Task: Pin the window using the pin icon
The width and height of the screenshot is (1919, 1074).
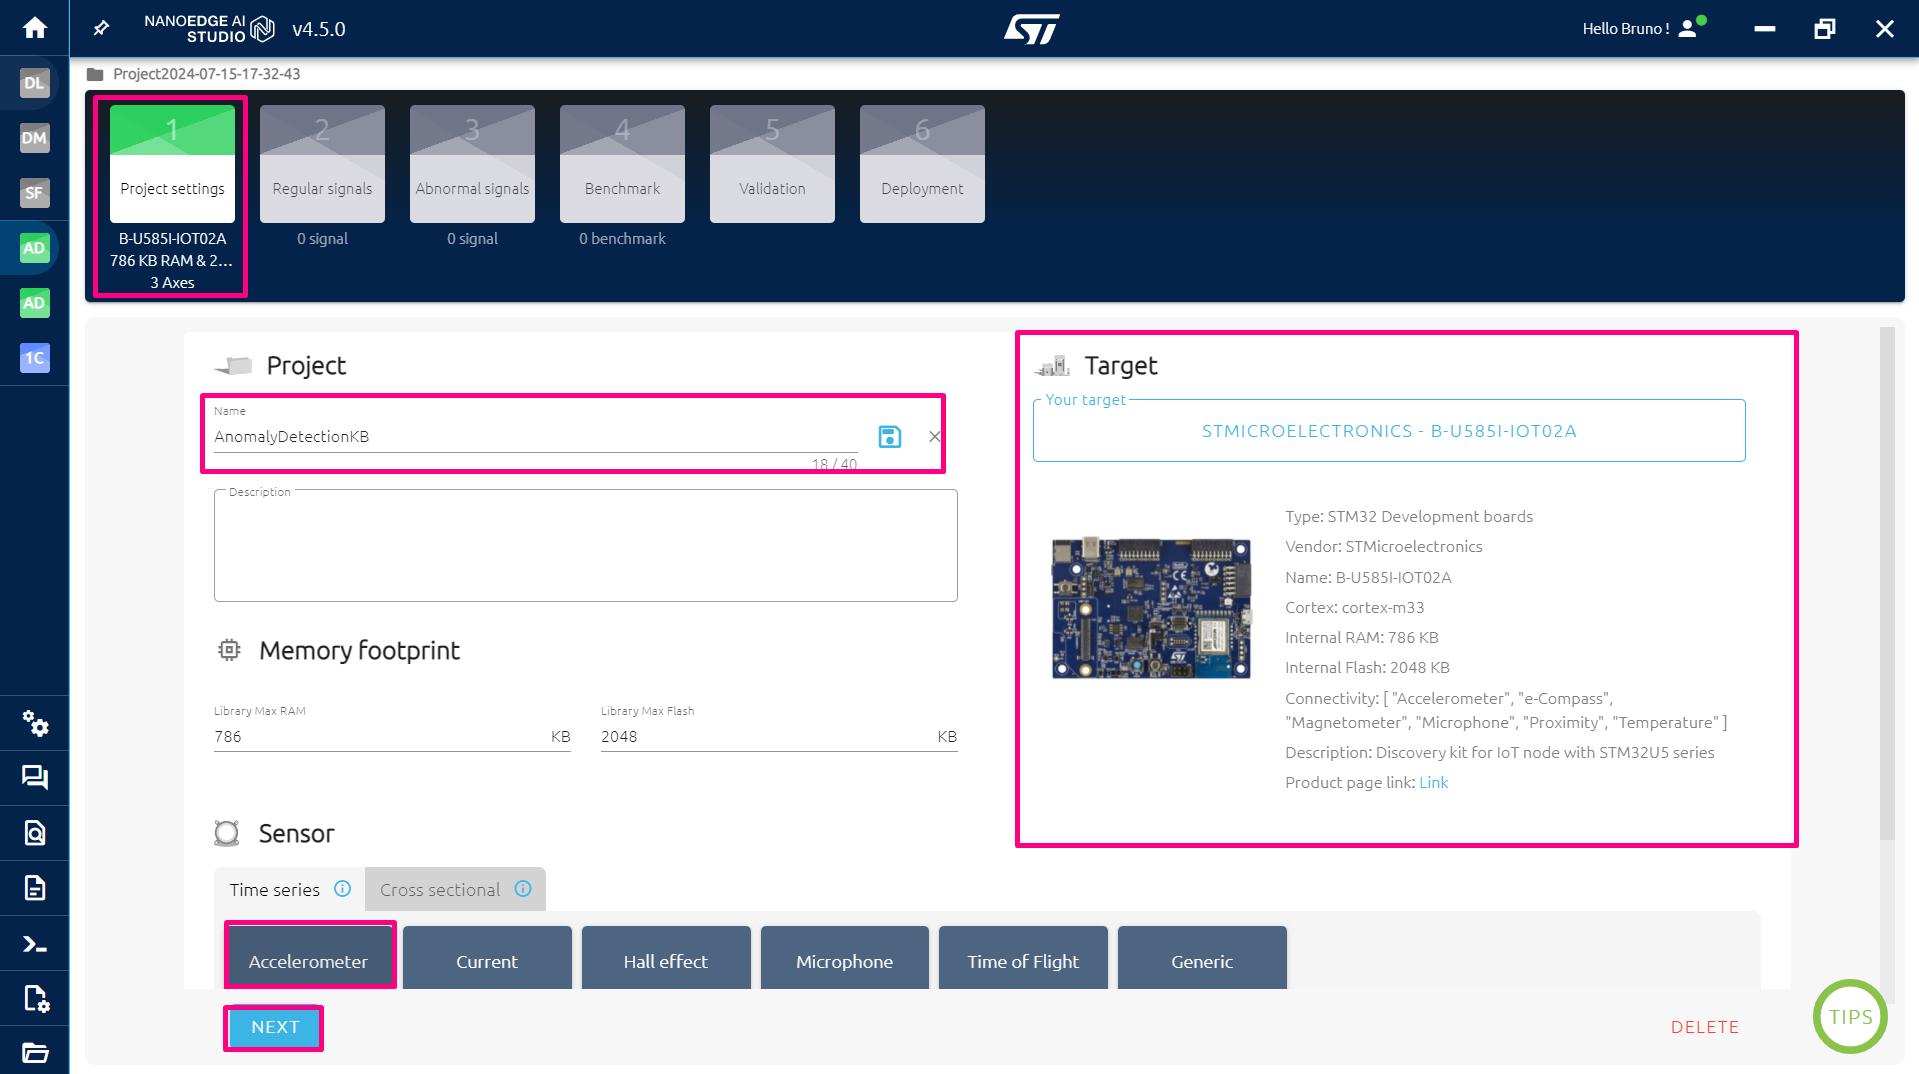Action: pyautogui.click(x=100, y=28)
